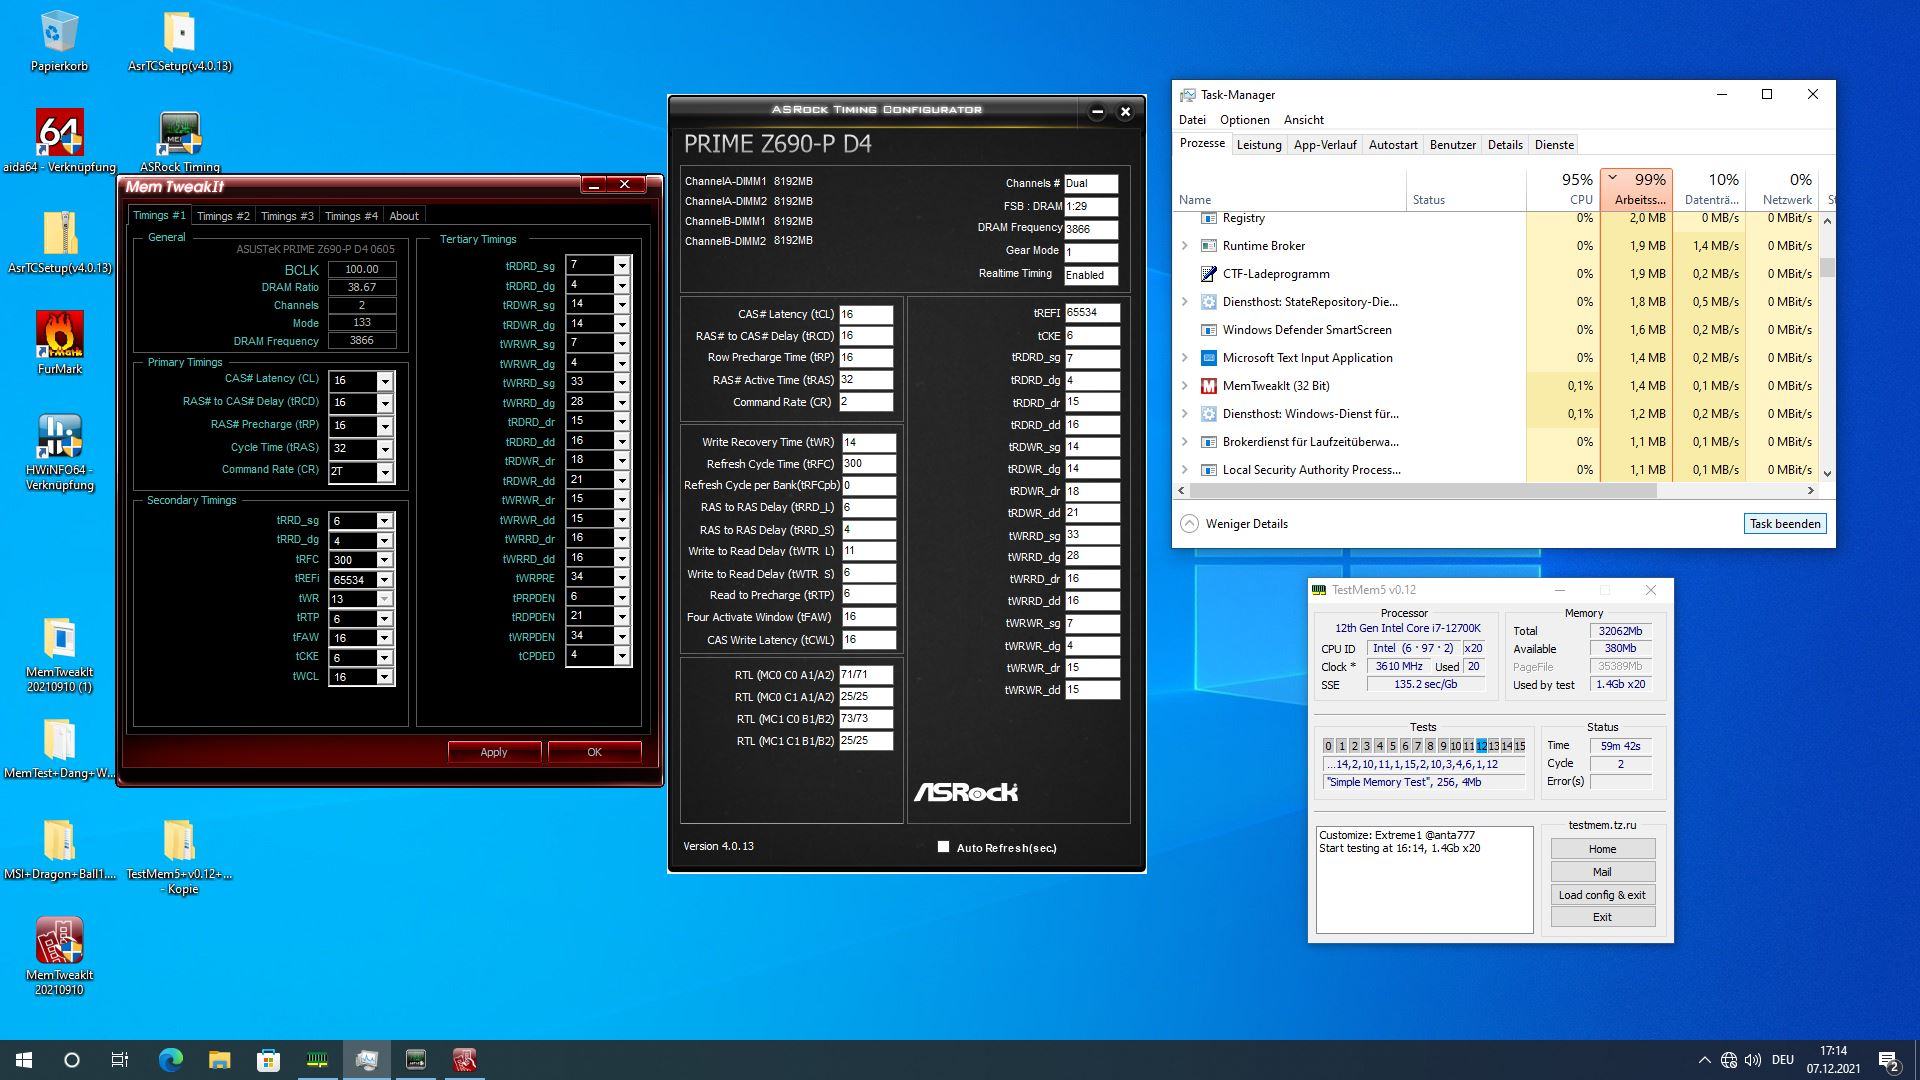The width and height of the screenshot is (1920, 1080).
Task: Click Exit button in TestMem5
Action: (x=1602, y=917)
